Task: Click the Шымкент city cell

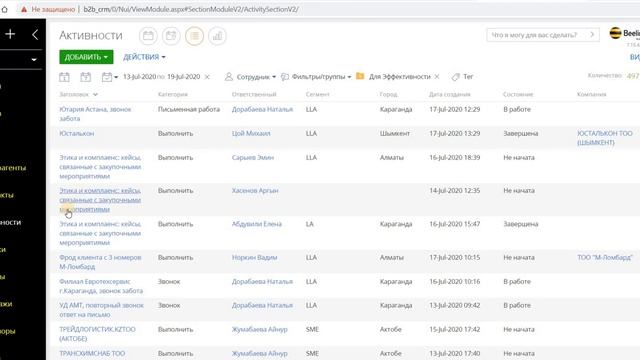Action: point(395,133)
